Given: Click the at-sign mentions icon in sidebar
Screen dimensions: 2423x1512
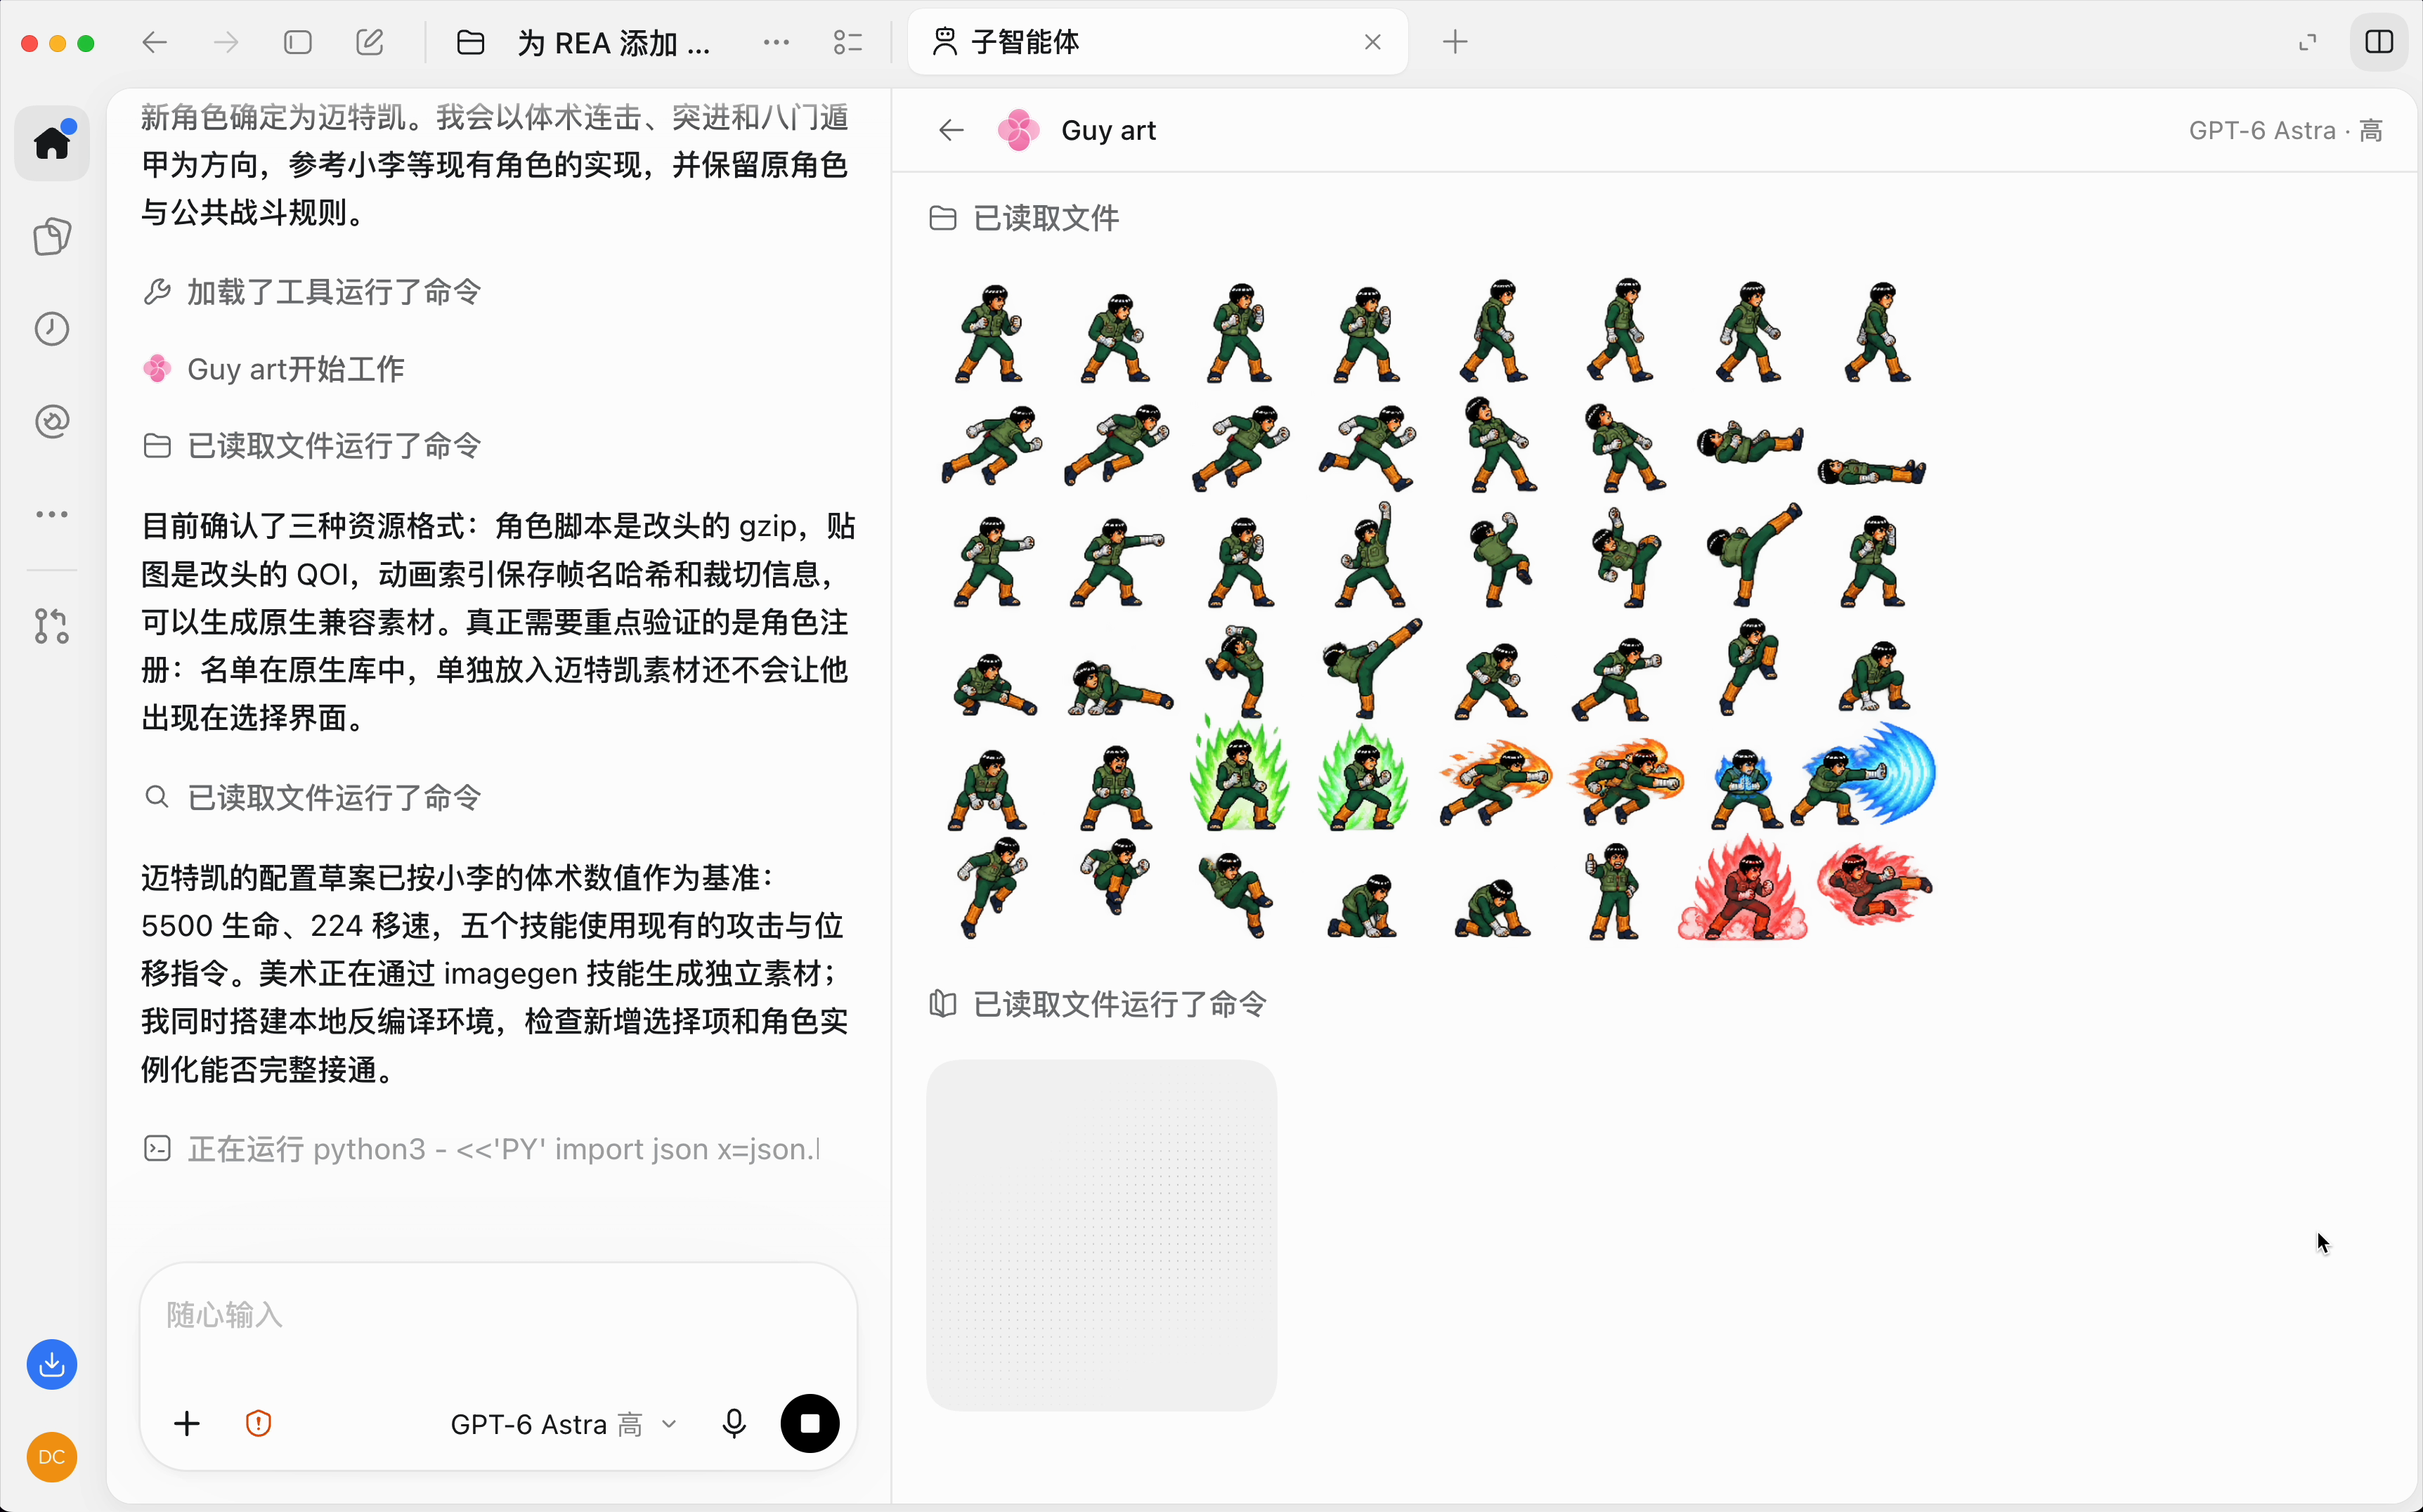Looking at the screenshot, I should click(52, 422).
